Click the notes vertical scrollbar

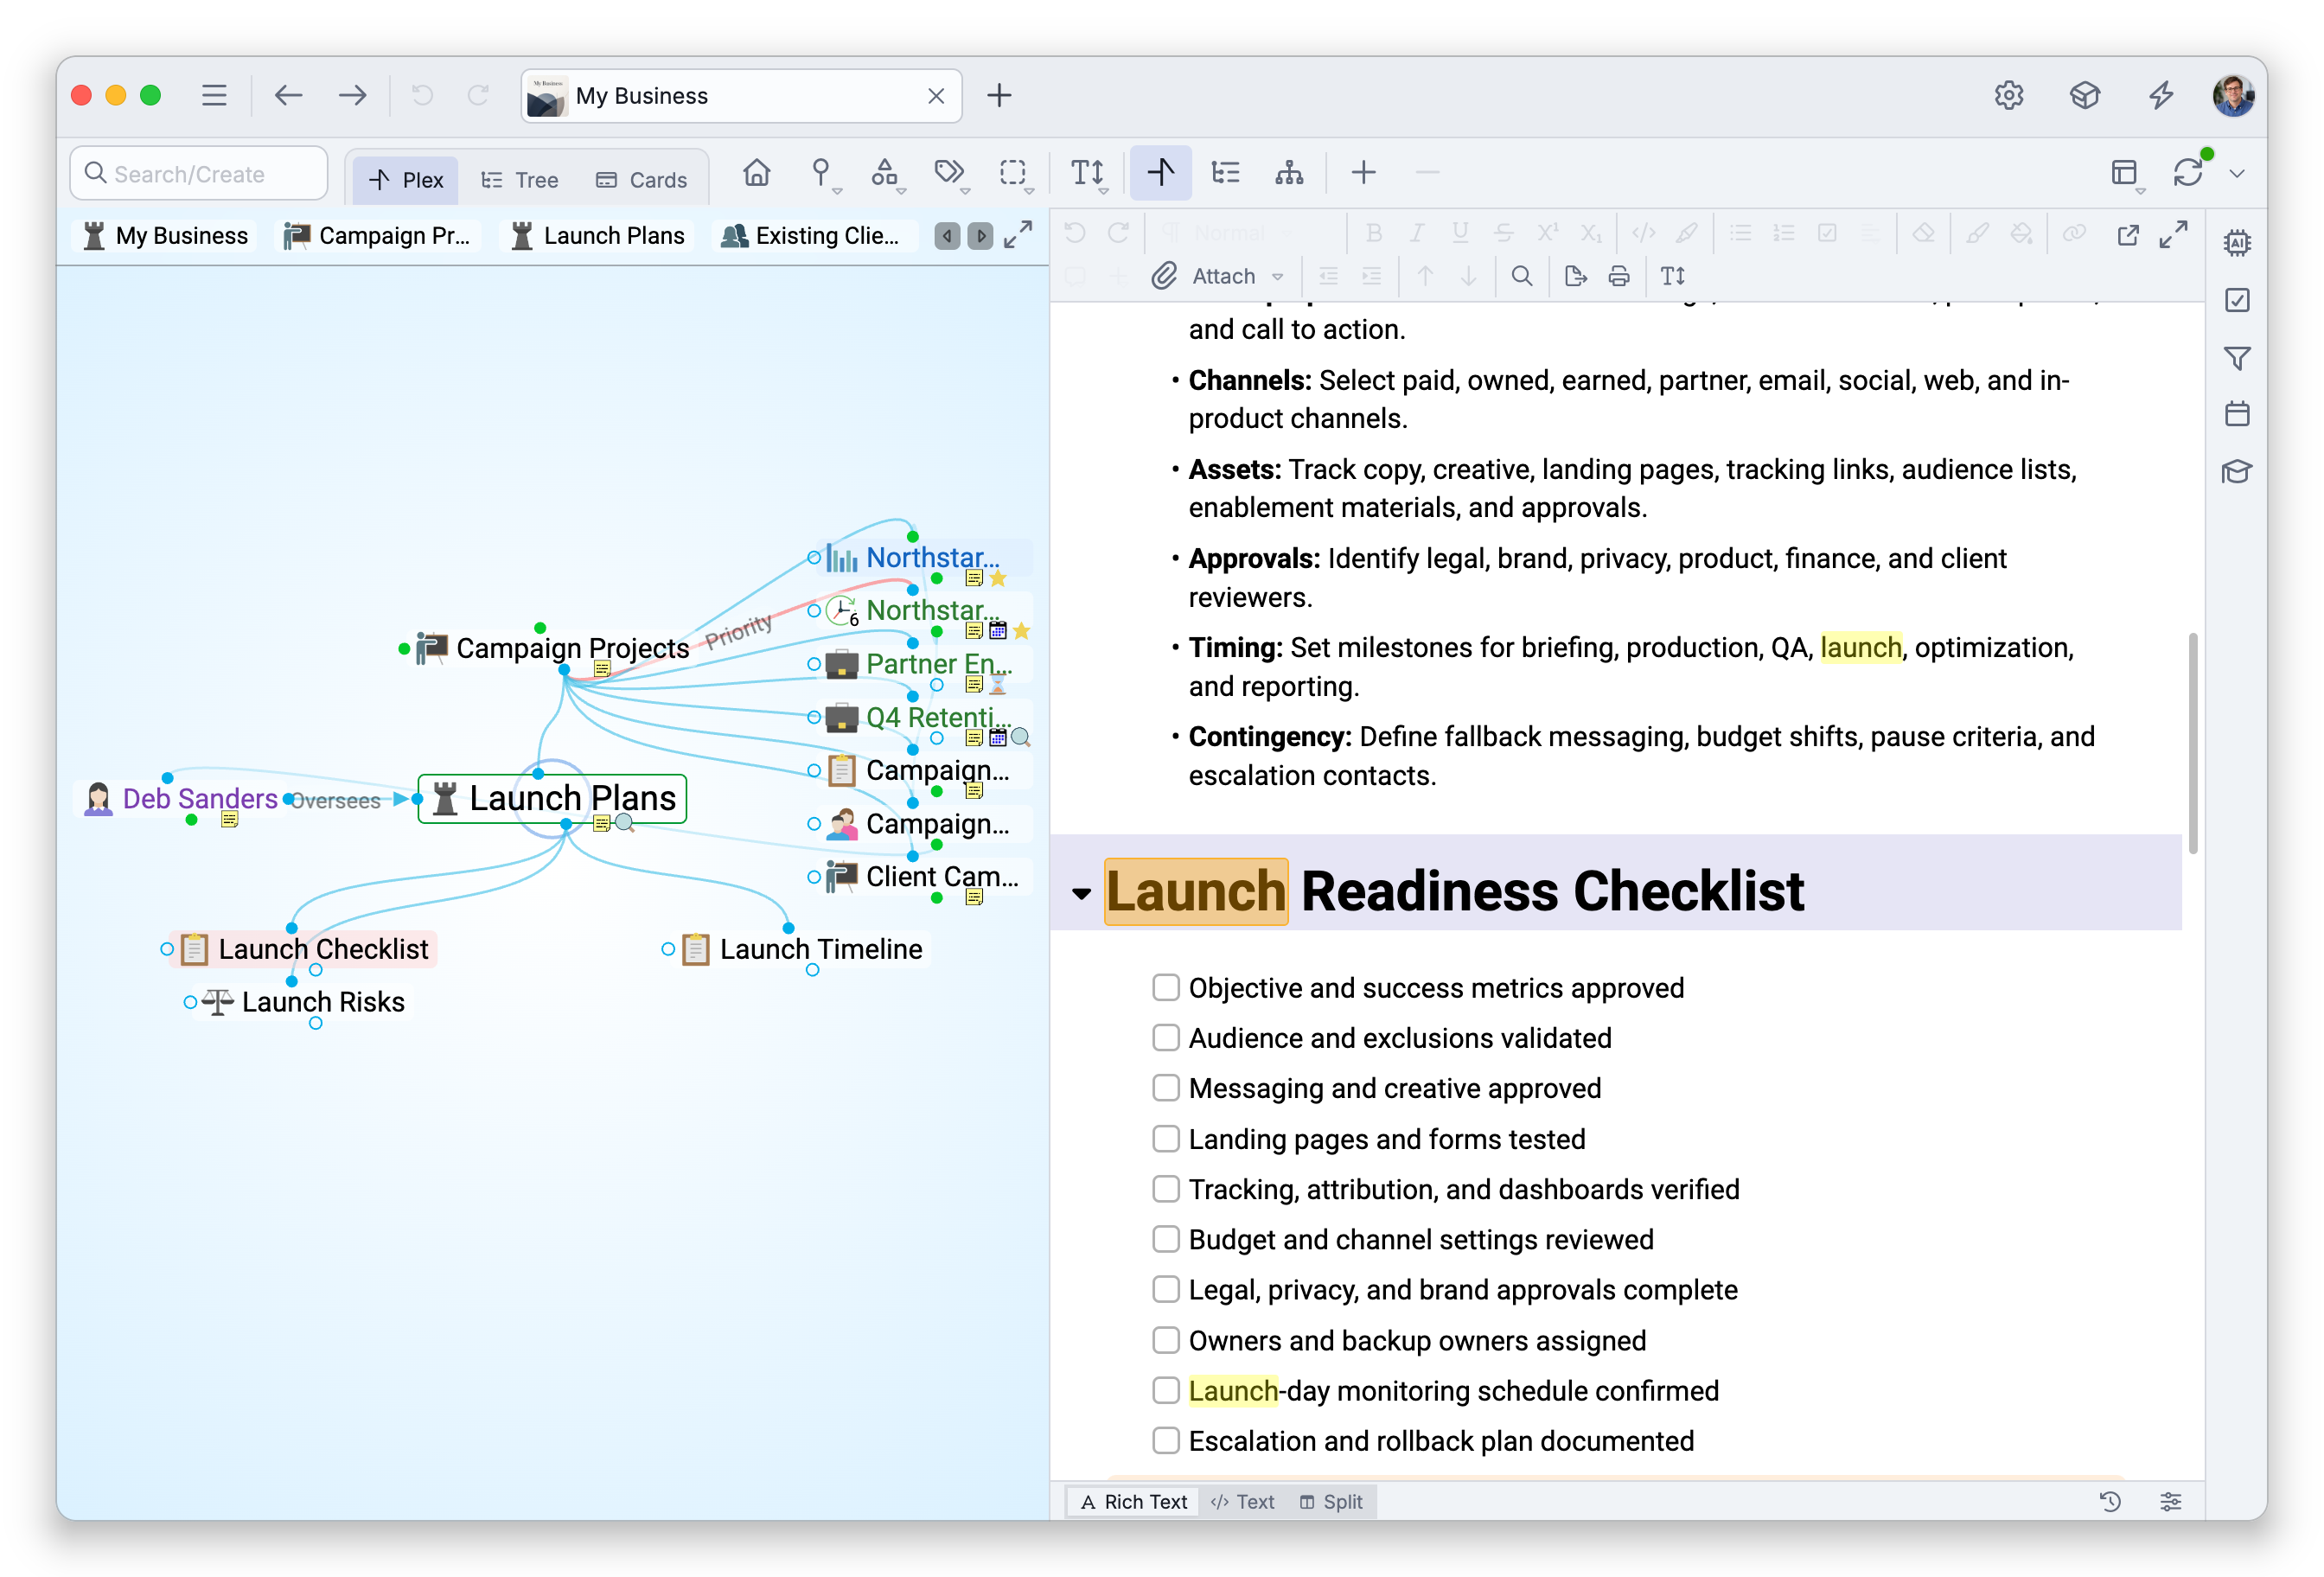click(2192, 742)
